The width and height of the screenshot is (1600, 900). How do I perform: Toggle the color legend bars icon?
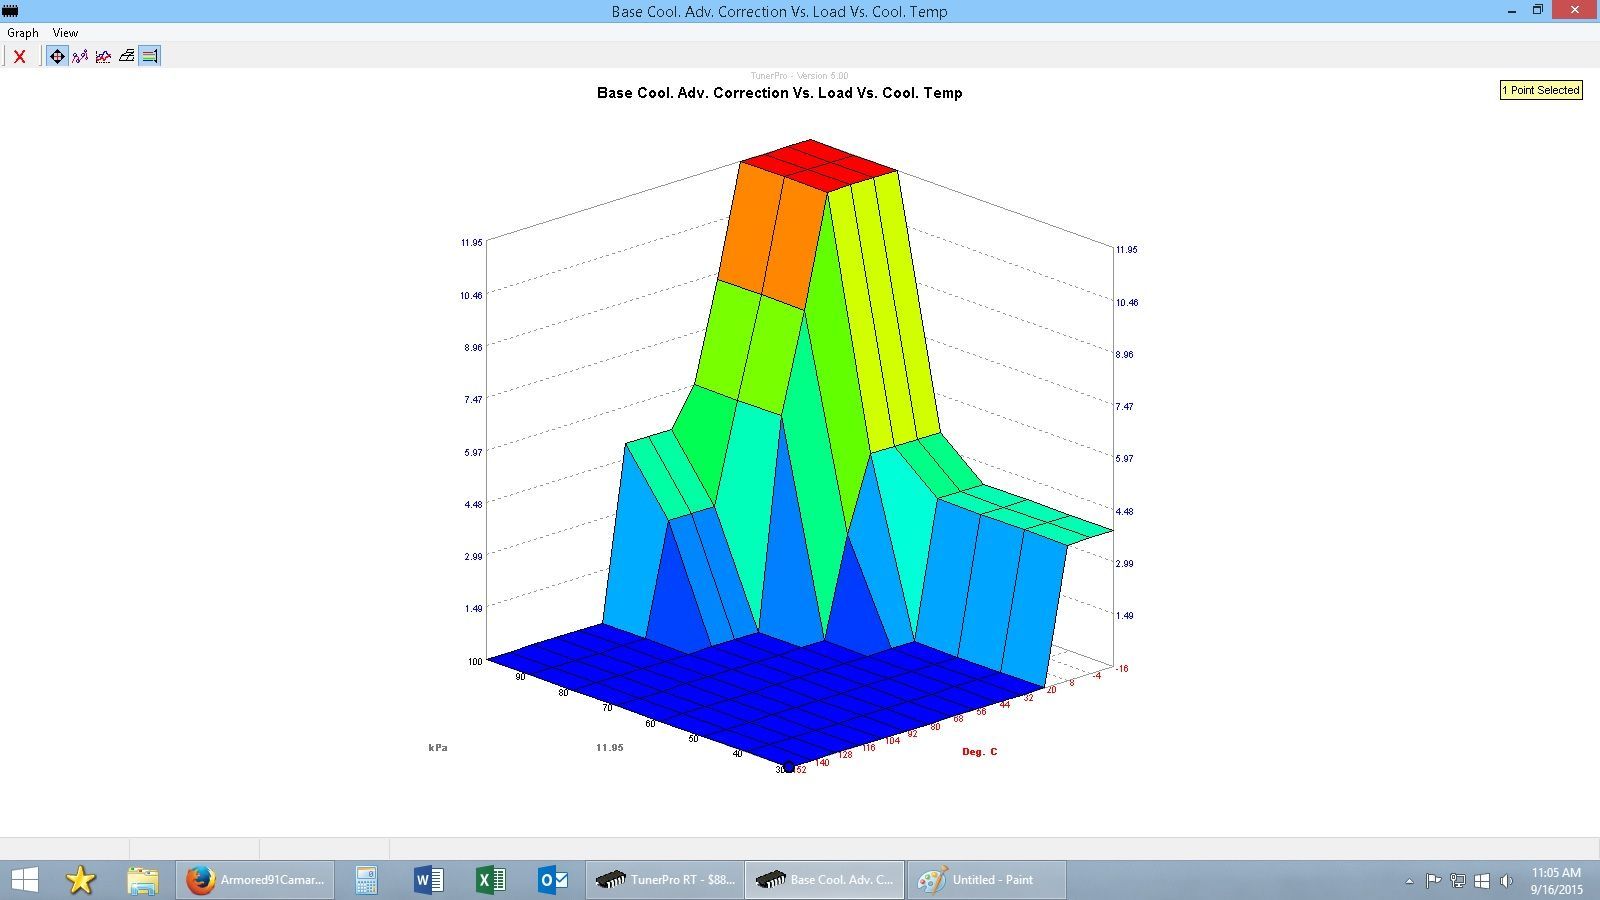pyautogui.click(x=149, y=56)
